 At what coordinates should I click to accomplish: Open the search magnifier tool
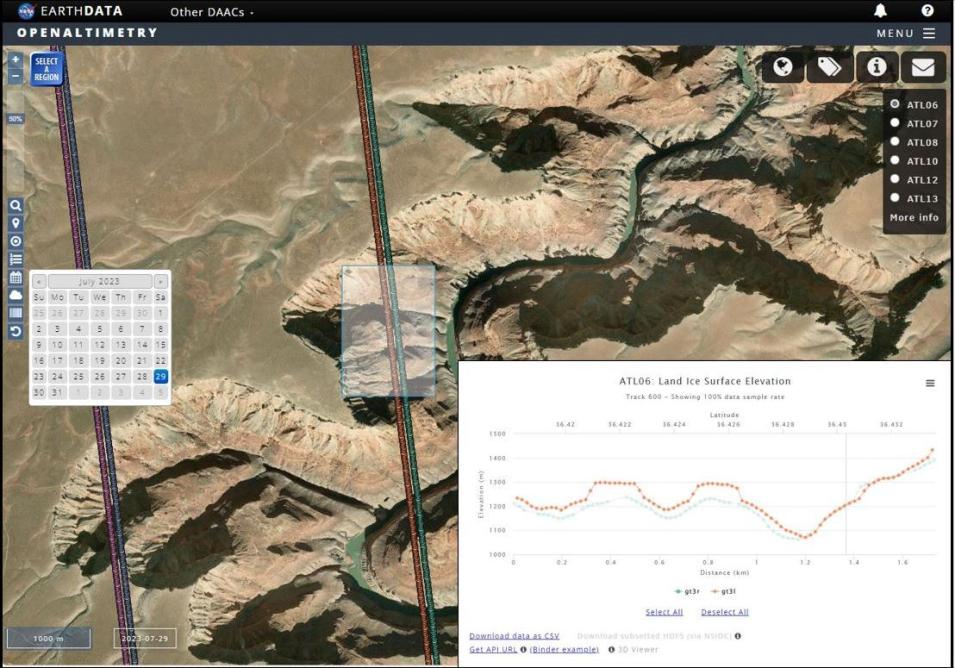click(x=16, y=205)
